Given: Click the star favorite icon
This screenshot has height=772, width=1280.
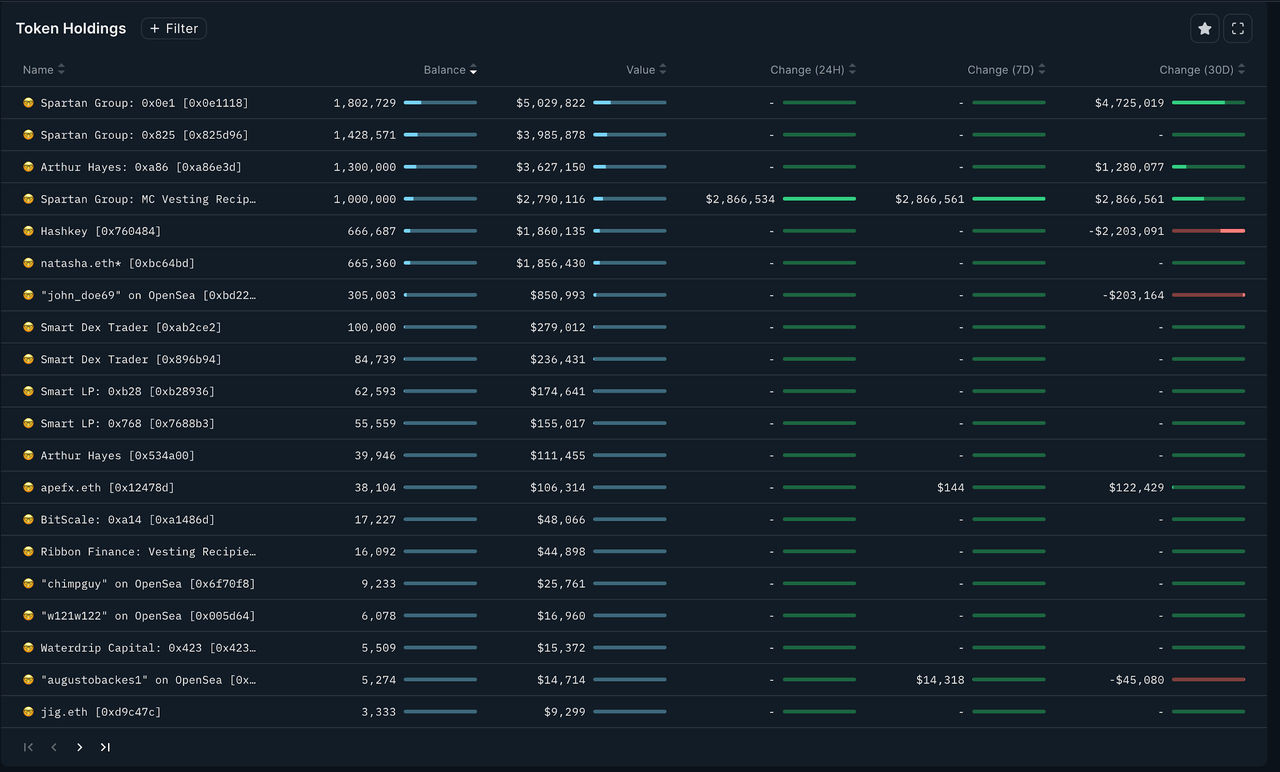Looking at the screenshot, I should coord(1204,29).
